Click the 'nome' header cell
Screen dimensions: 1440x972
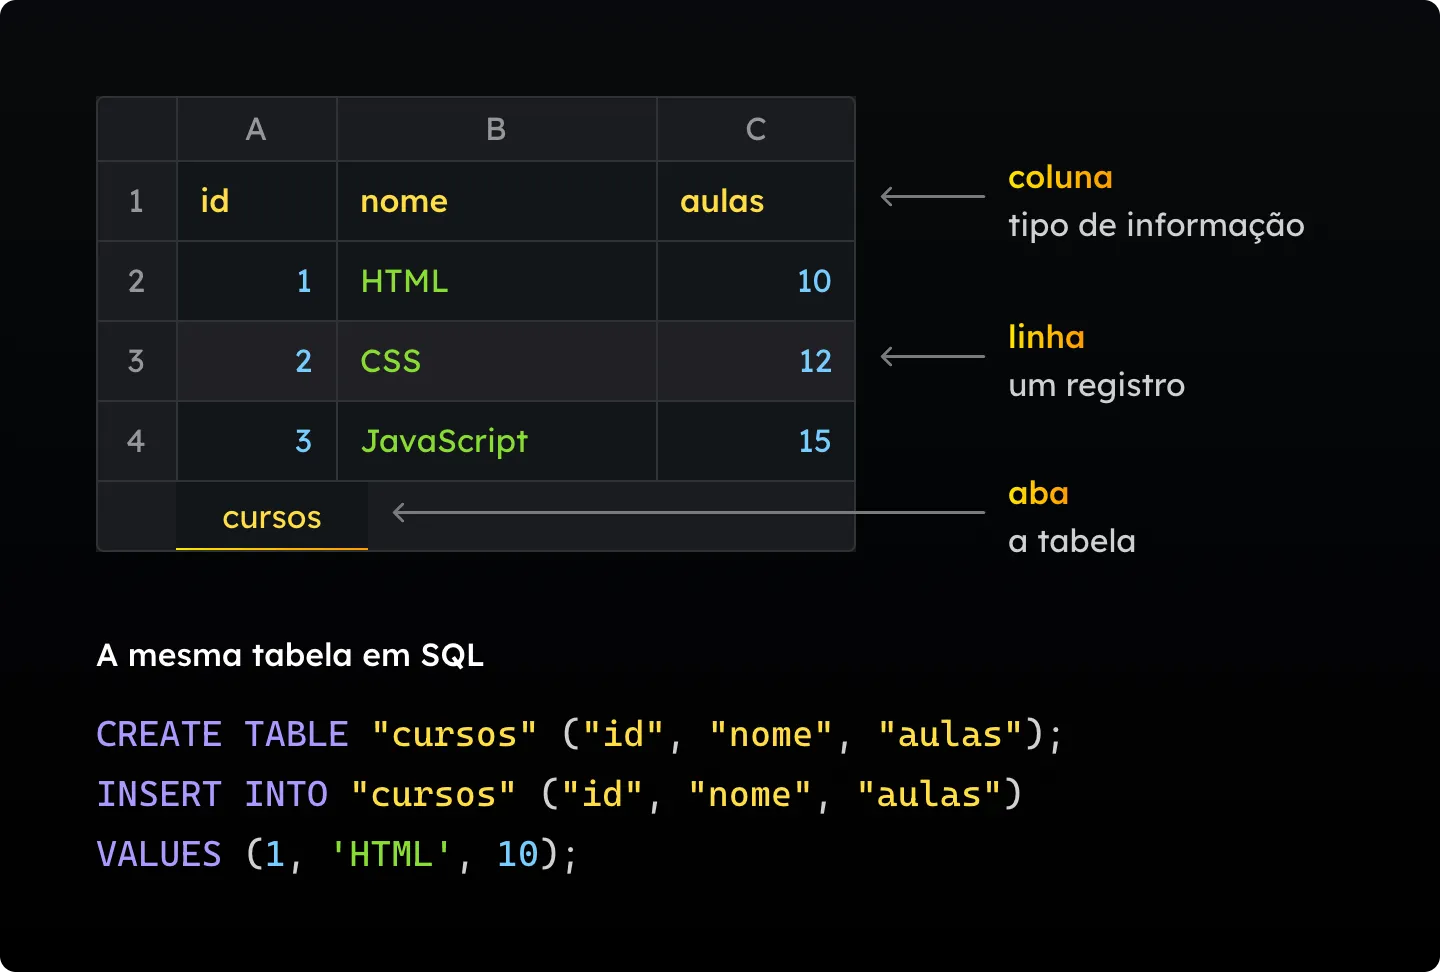point(497,201)
